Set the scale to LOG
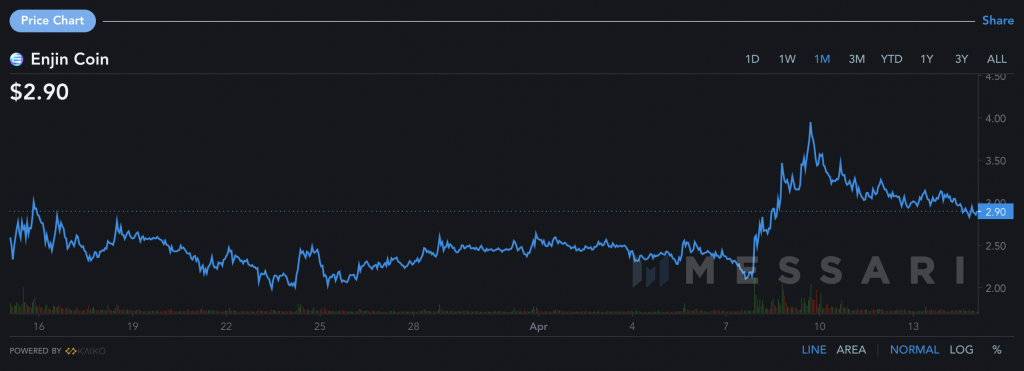 (961, 350)
